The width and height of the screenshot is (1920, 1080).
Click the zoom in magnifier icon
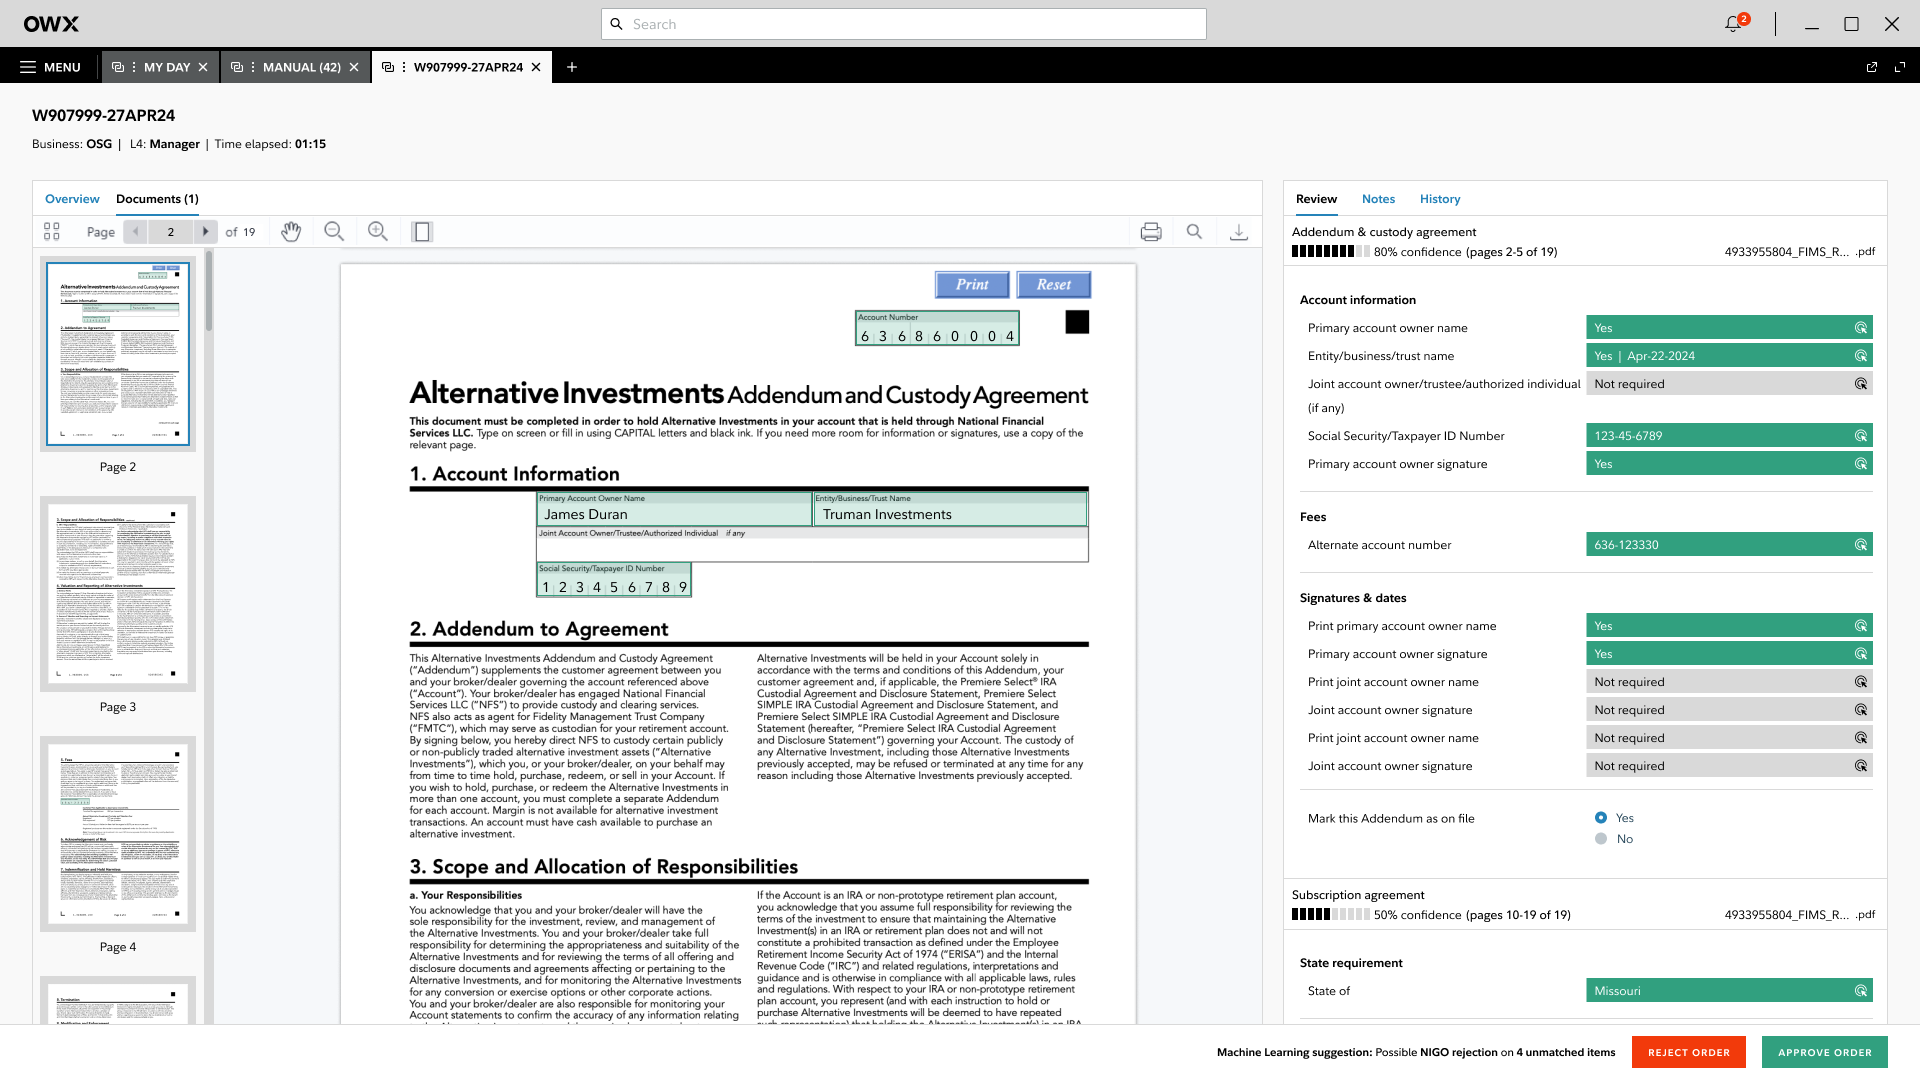pyautogui.click(x=377, y=232)
